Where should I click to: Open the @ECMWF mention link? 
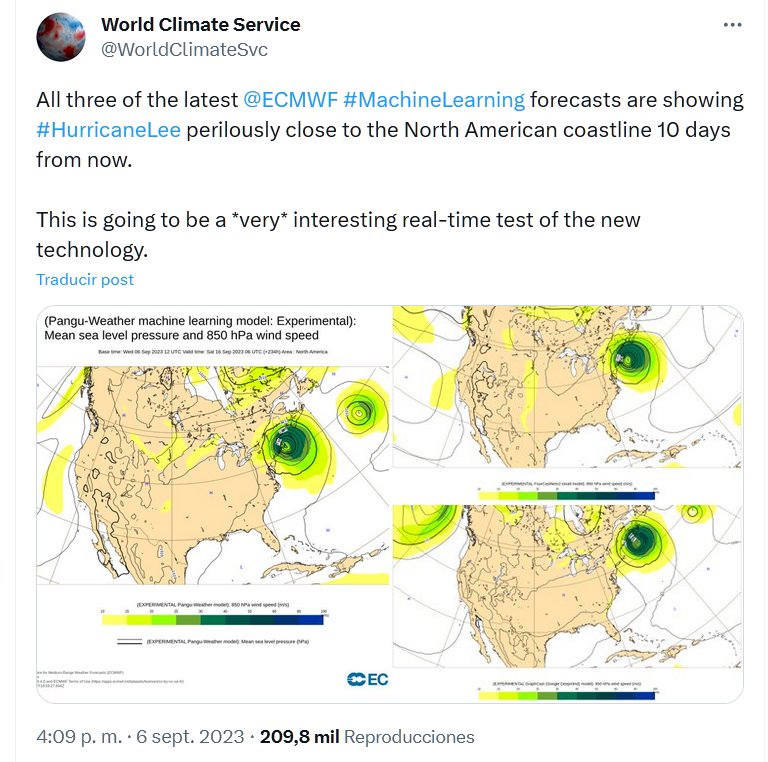pos(289,100)
